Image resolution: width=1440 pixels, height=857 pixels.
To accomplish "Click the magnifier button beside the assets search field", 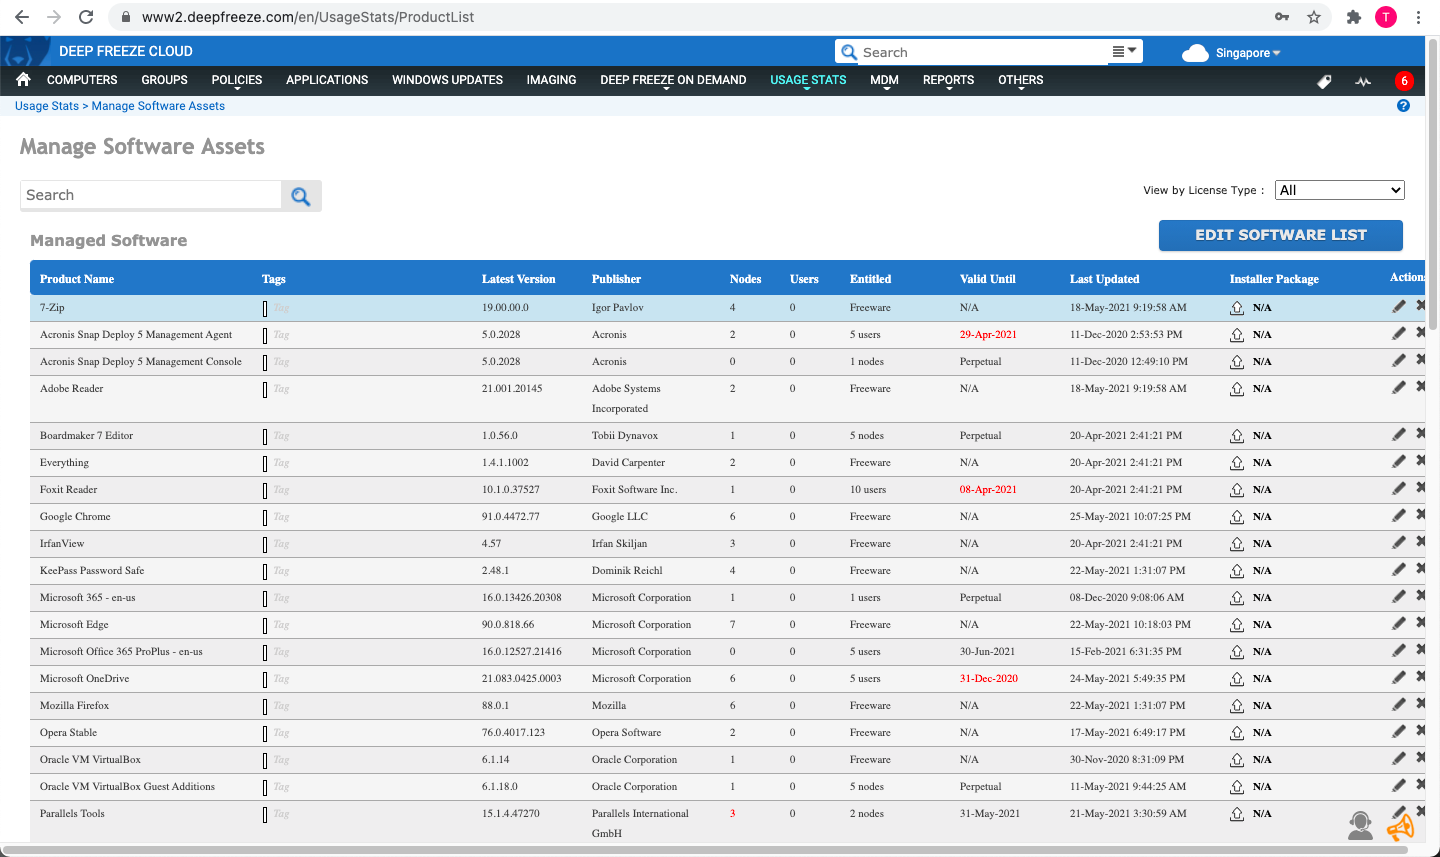I will pos(301,196).
